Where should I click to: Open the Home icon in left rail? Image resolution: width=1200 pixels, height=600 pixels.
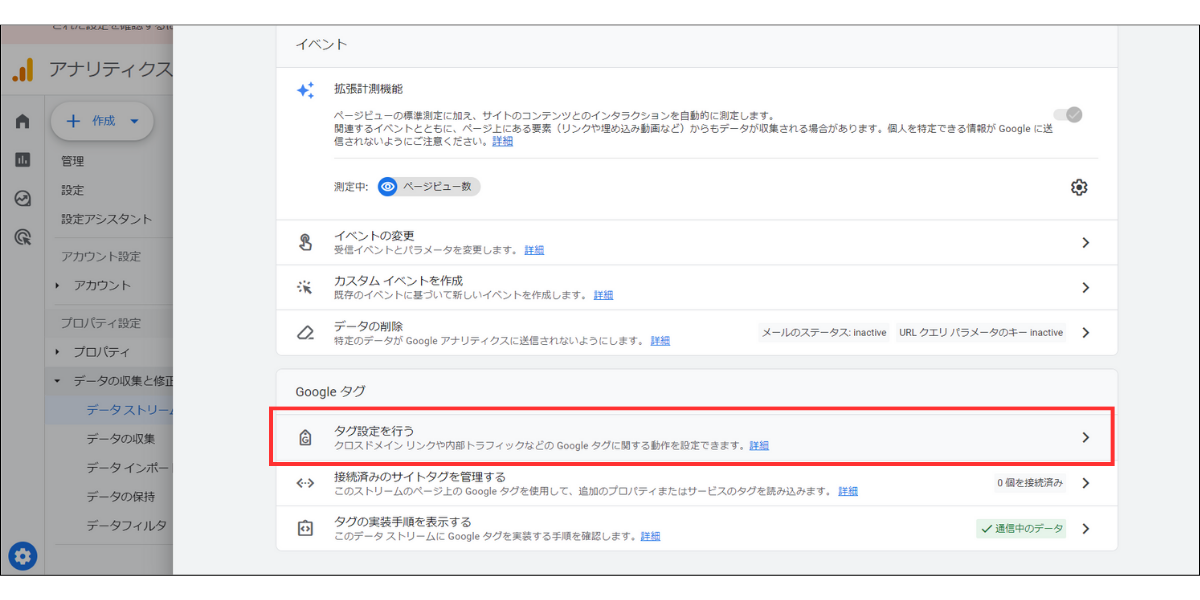[22, 121]
